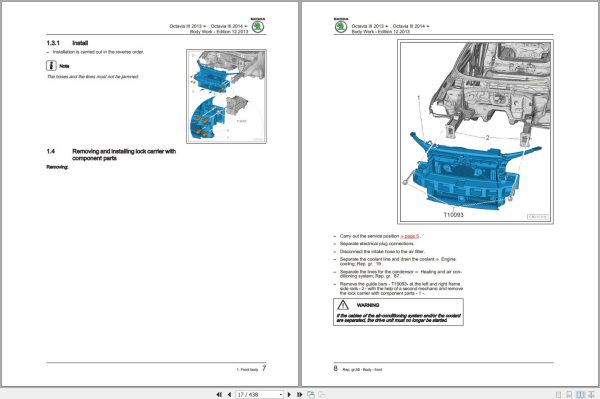Click the greyed next view navigation icon
Image resolution: width=600 pixels, height=399 pixels.
[322, 394]
